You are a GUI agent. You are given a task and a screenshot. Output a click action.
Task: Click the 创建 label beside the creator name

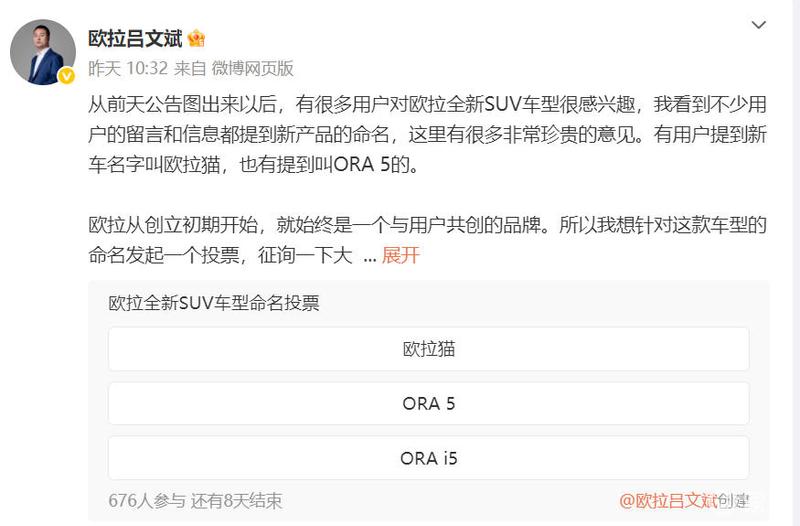734,500
